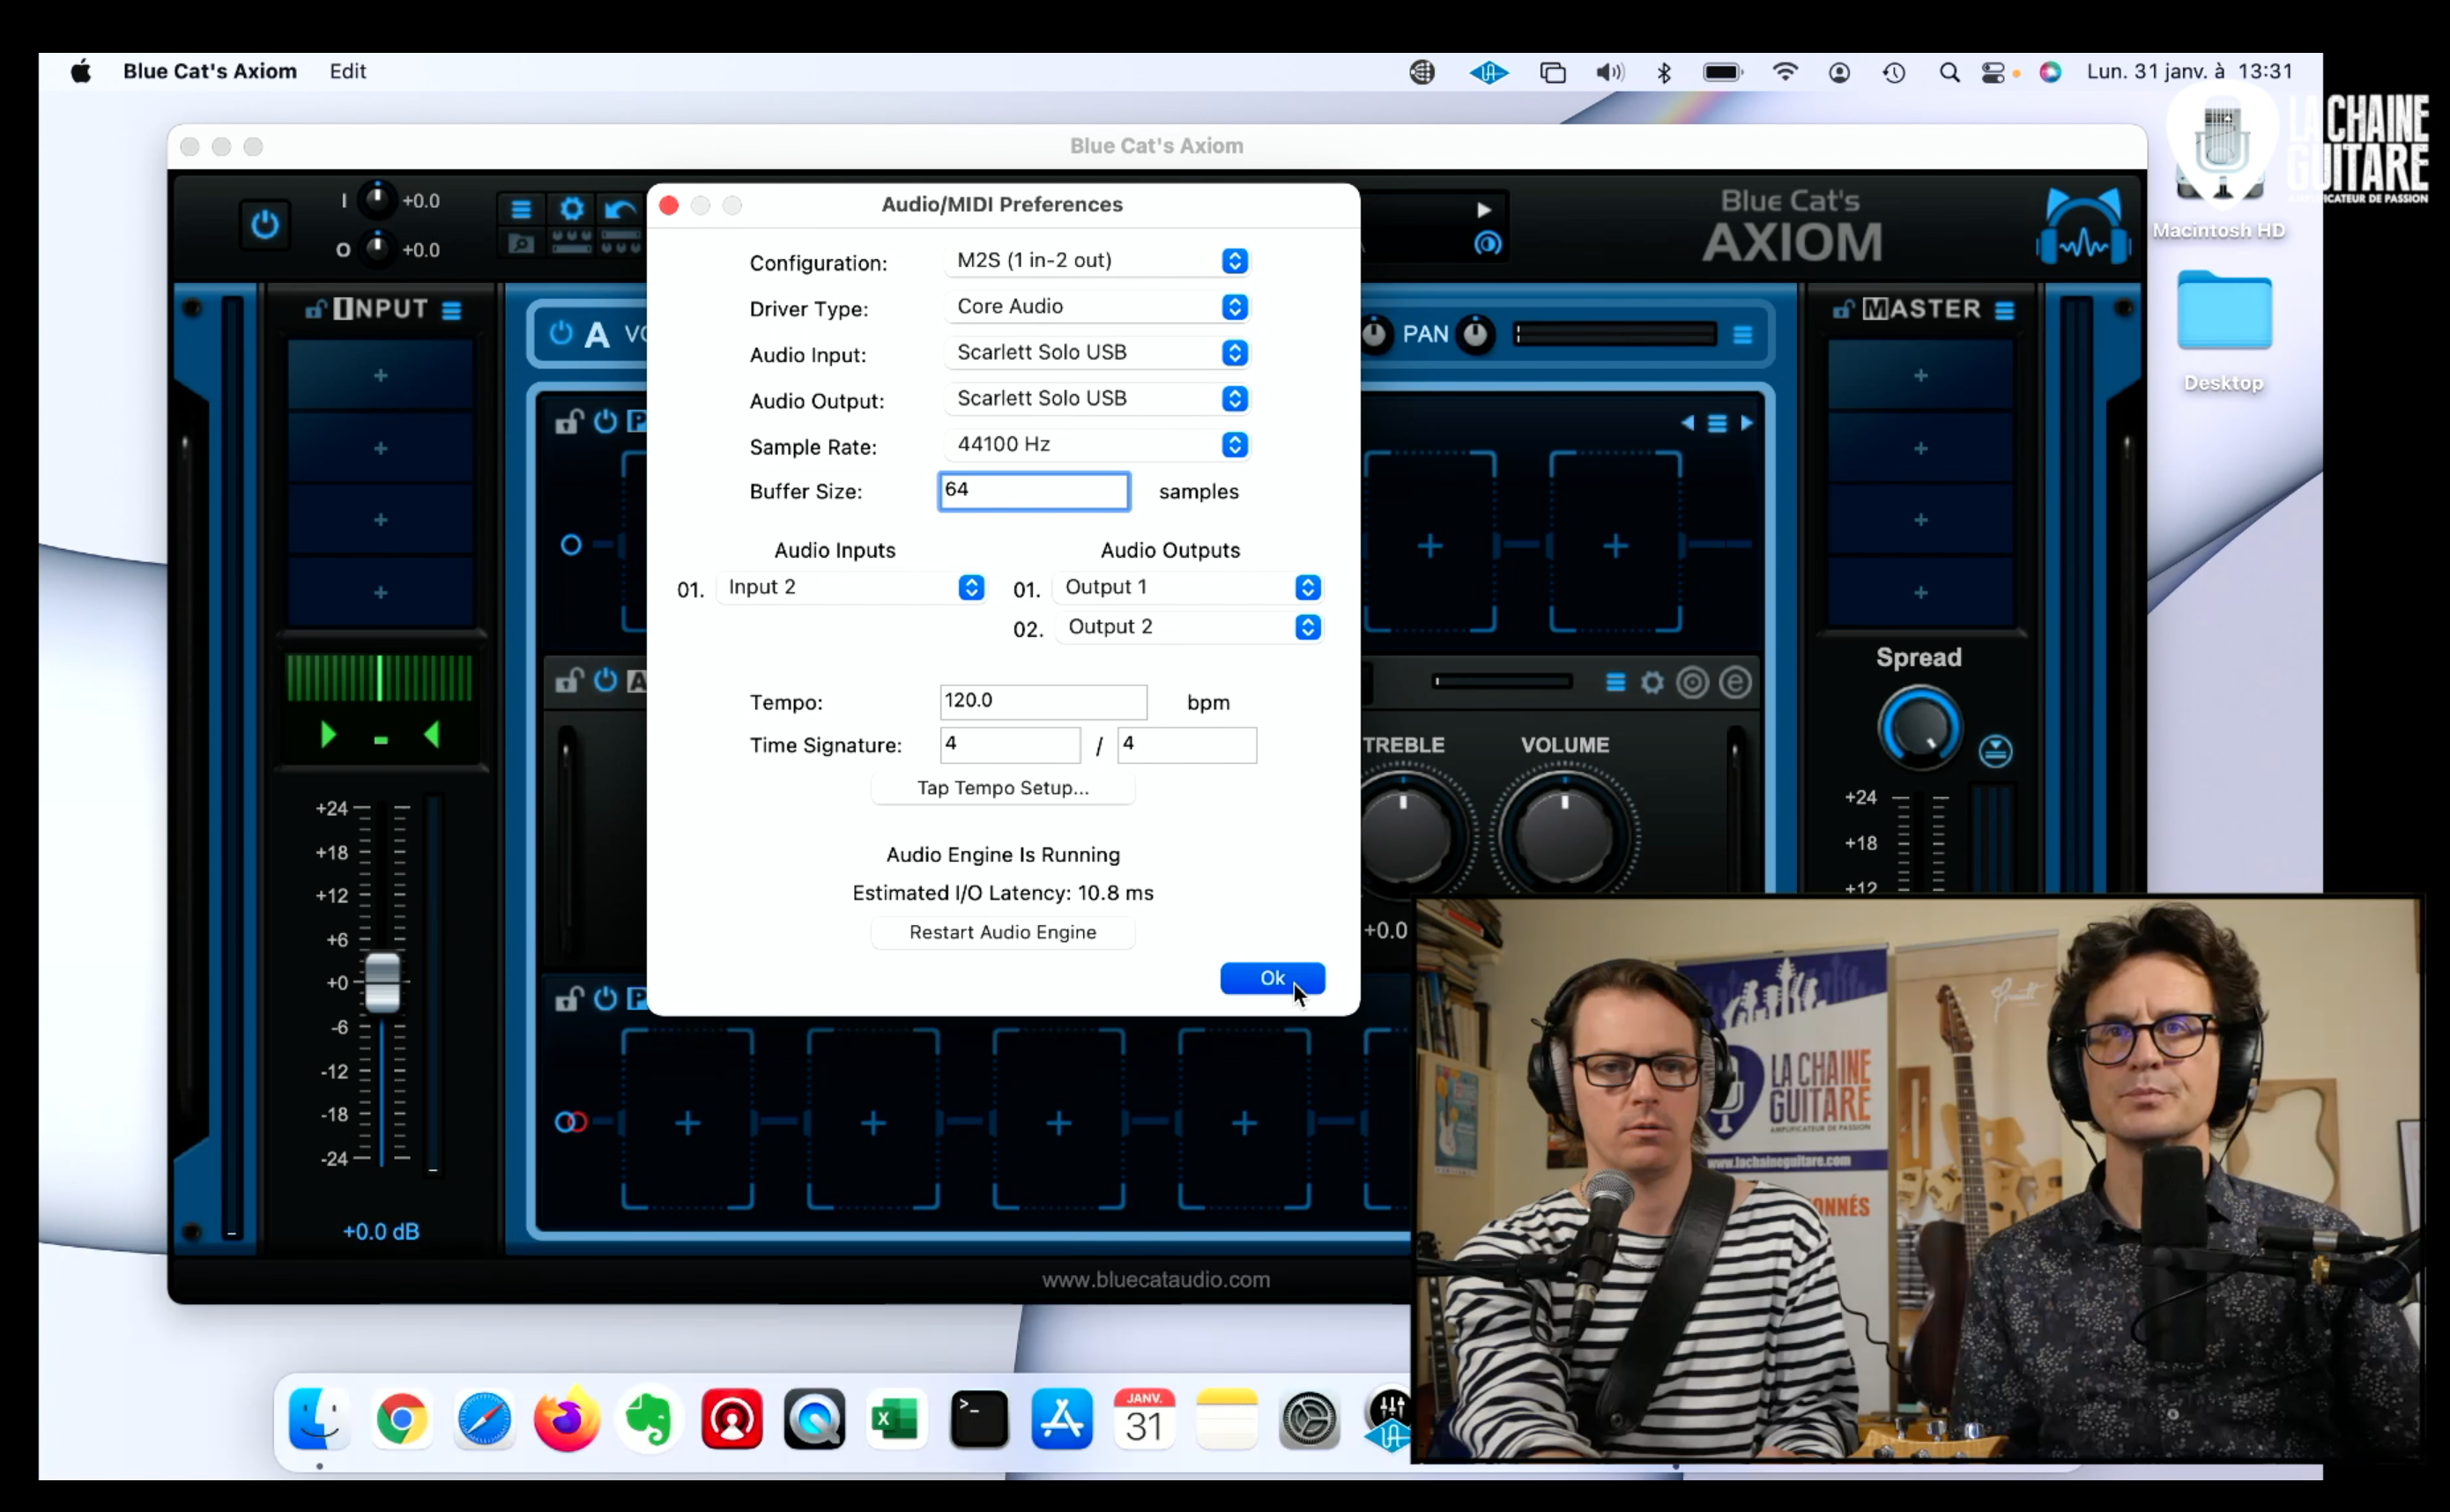2450x1512 pixels.
Task: Open the Sample Rate dropdown
Action: click(1097, 445)
